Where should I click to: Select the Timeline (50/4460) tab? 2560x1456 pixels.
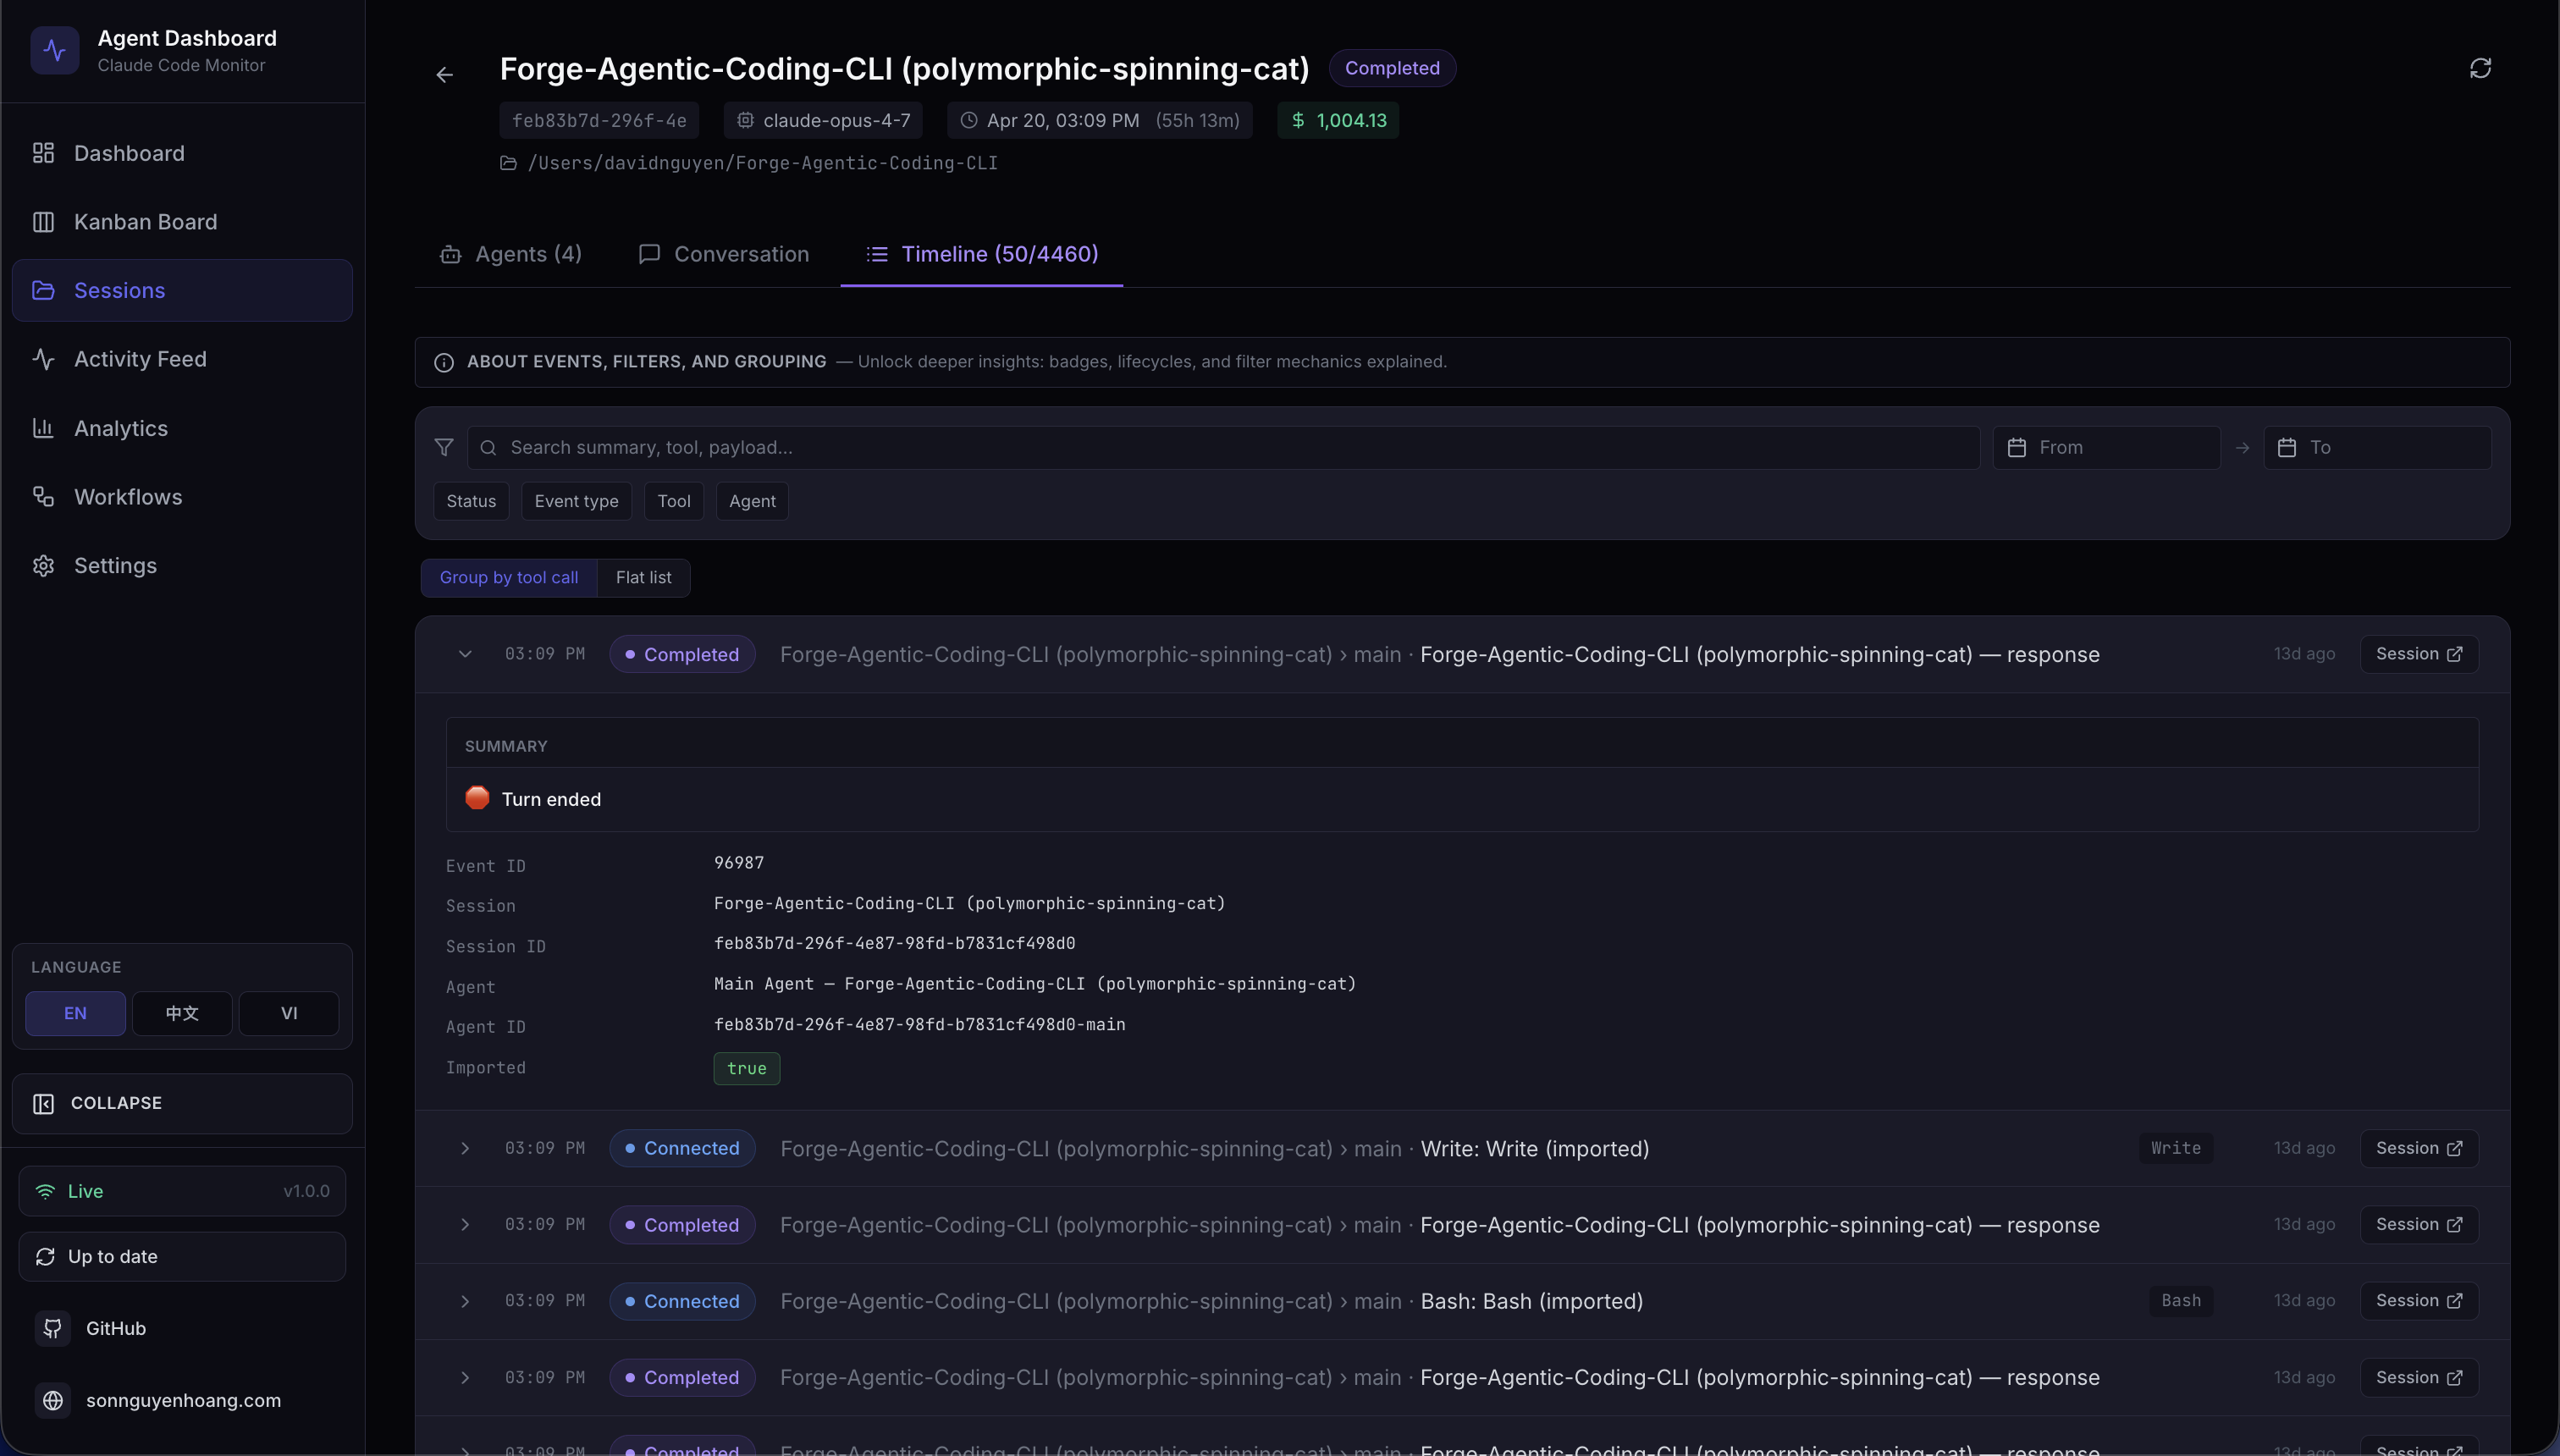click(982, 254)
